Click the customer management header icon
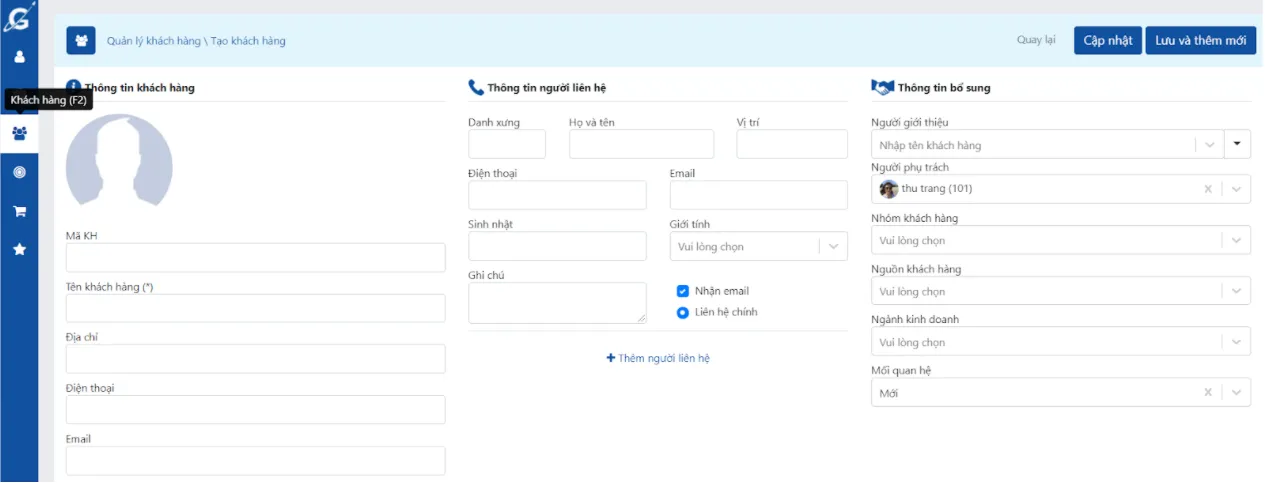The image size is (1265, 483). coord(81,40)
